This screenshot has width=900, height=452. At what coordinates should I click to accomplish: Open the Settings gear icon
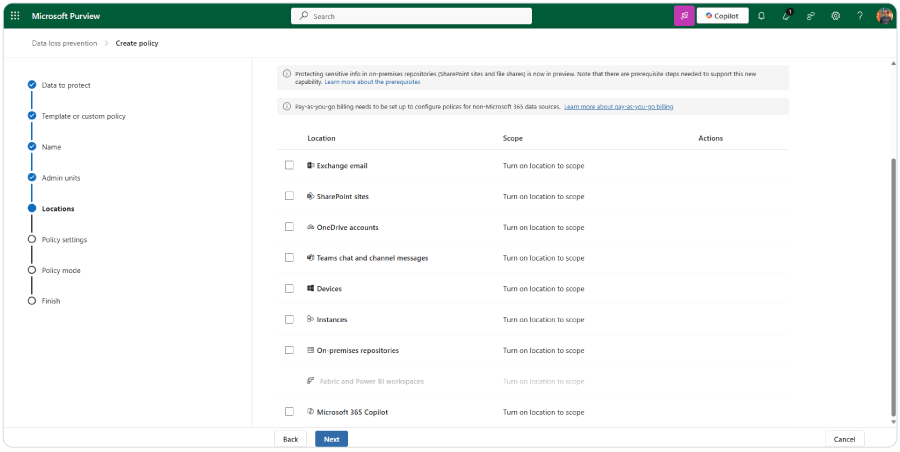click(836, 16)
